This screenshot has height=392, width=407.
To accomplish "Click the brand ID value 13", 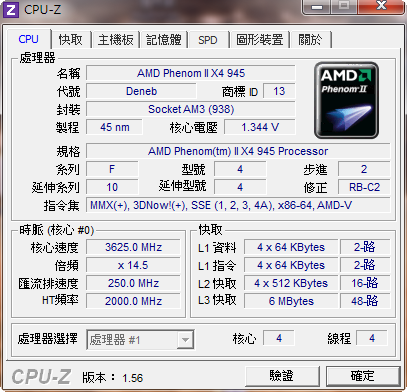I will [279, 91].
